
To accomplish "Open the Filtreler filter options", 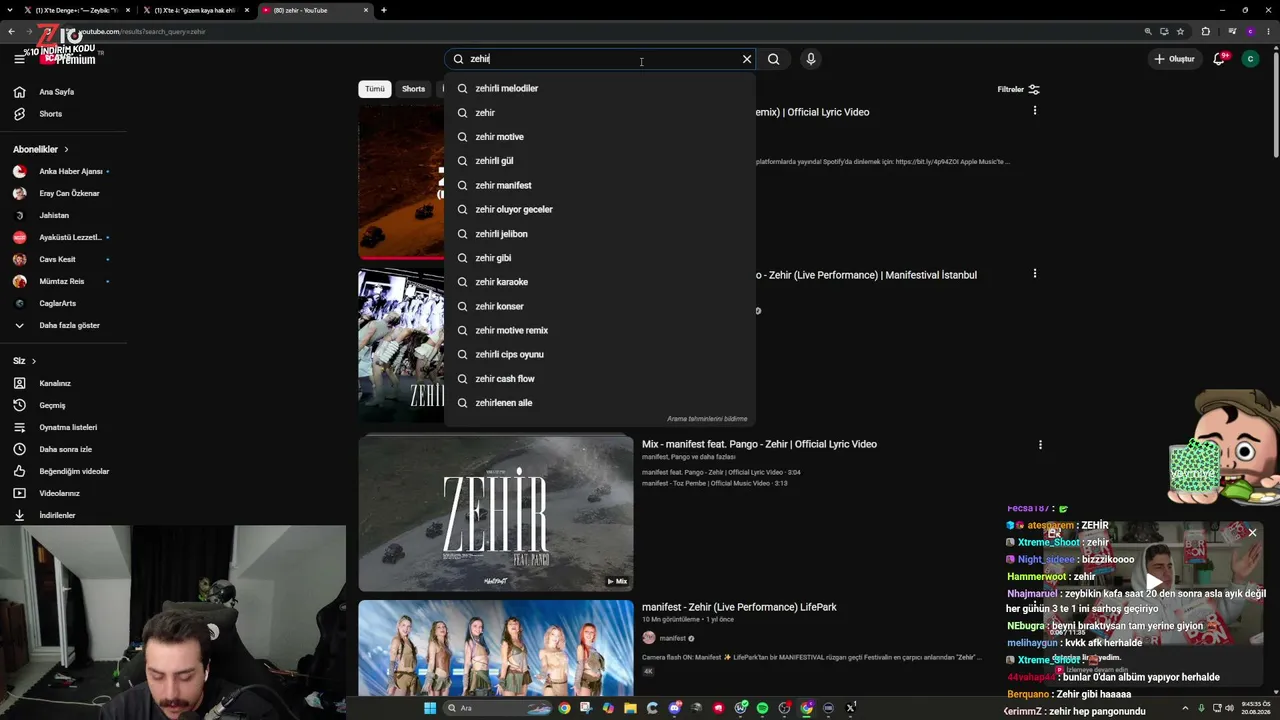I will coord(1018,89).
